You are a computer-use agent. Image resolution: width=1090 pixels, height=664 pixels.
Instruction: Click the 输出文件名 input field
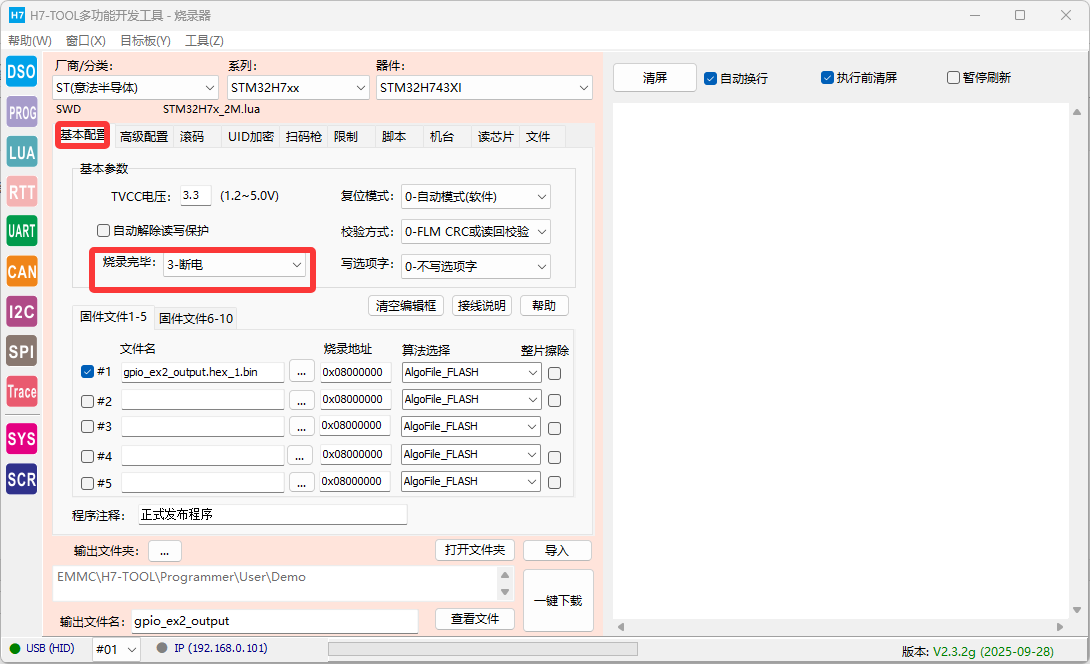pos(273,621)
